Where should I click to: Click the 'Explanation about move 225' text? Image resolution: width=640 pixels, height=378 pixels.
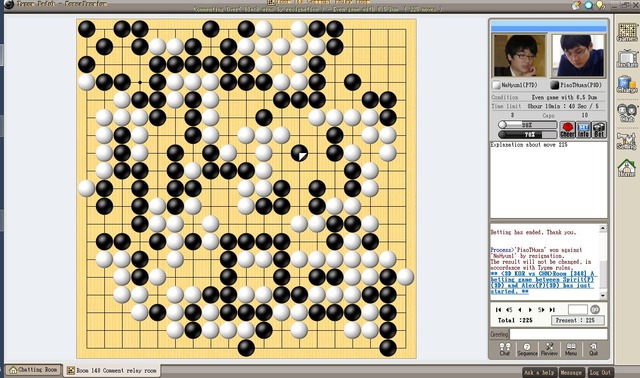529,145
